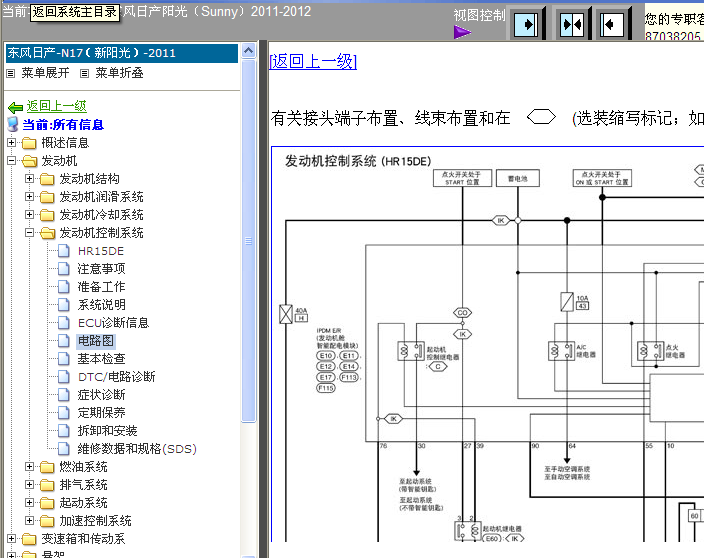The width and height of the screenshot is (704, 558).
Task: Click the 返回上一级 link in content pane
Action: tap(313, 61)
